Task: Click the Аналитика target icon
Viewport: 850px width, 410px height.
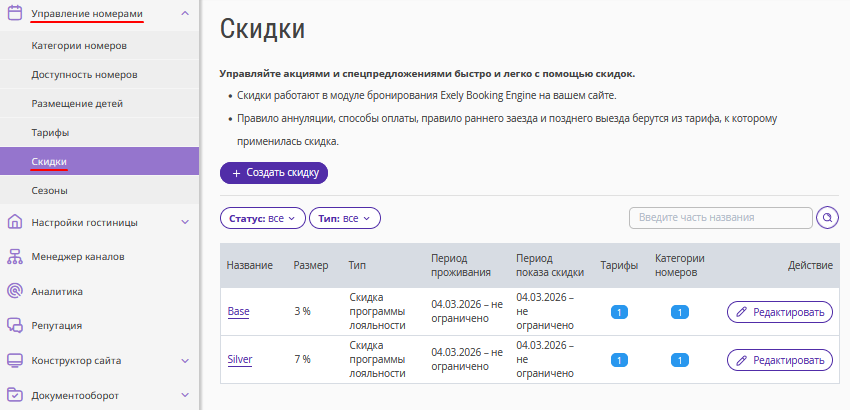Action: tap(14, 291)
